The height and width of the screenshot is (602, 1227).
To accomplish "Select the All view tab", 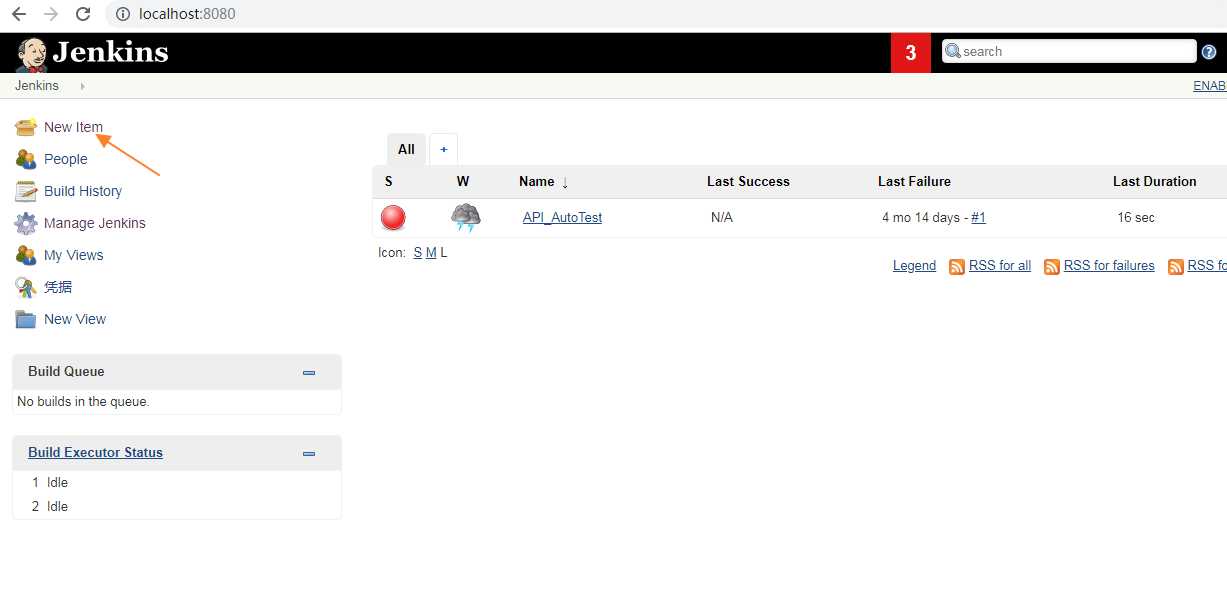I will pyautogui.click(x=406, y=149).
